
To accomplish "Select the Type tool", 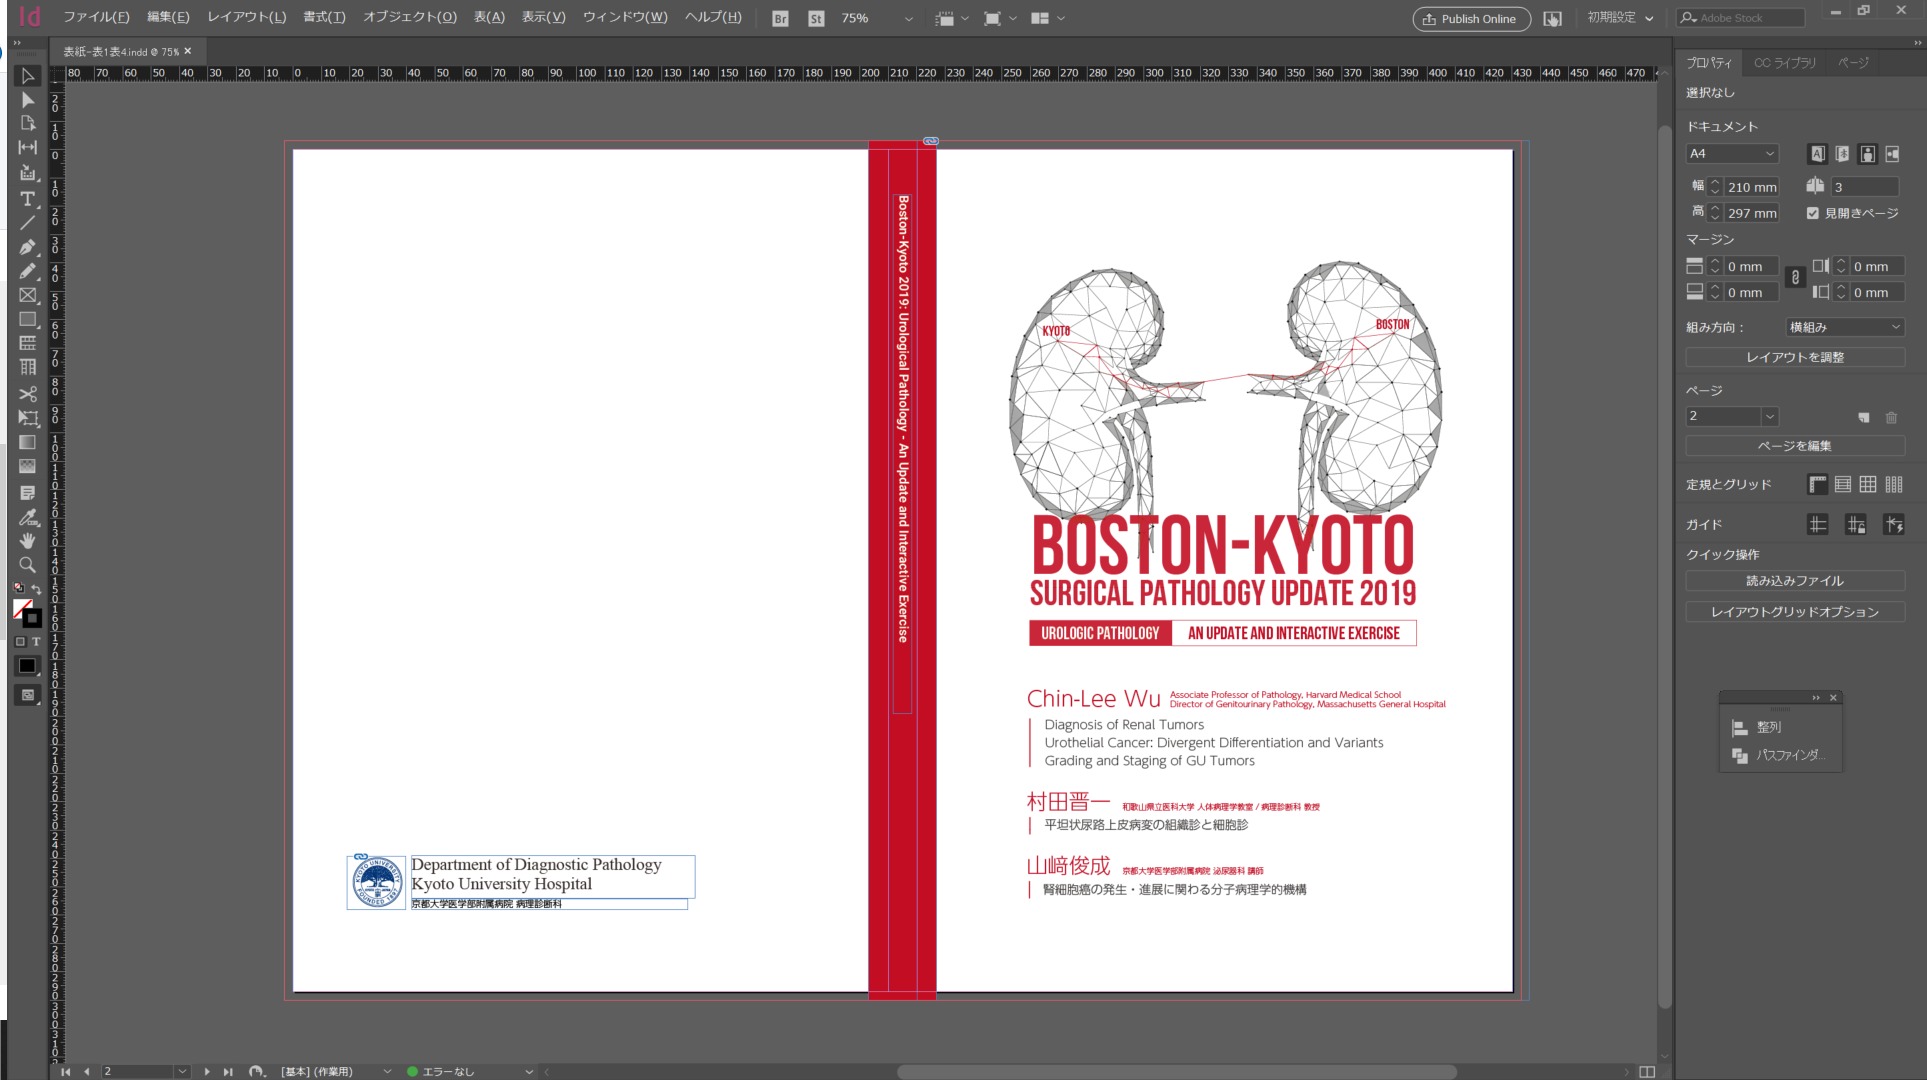I will click(27, 199).
